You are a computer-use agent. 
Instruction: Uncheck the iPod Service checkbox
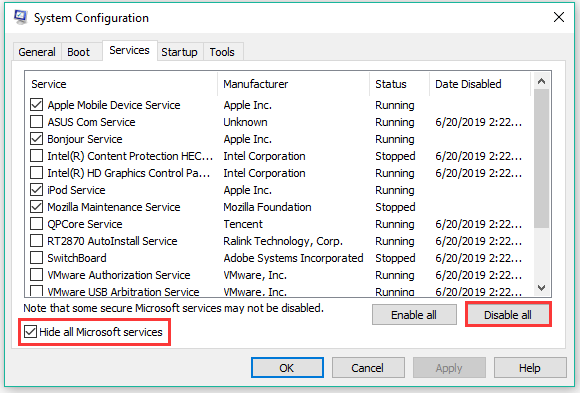(x=36, y=190)
